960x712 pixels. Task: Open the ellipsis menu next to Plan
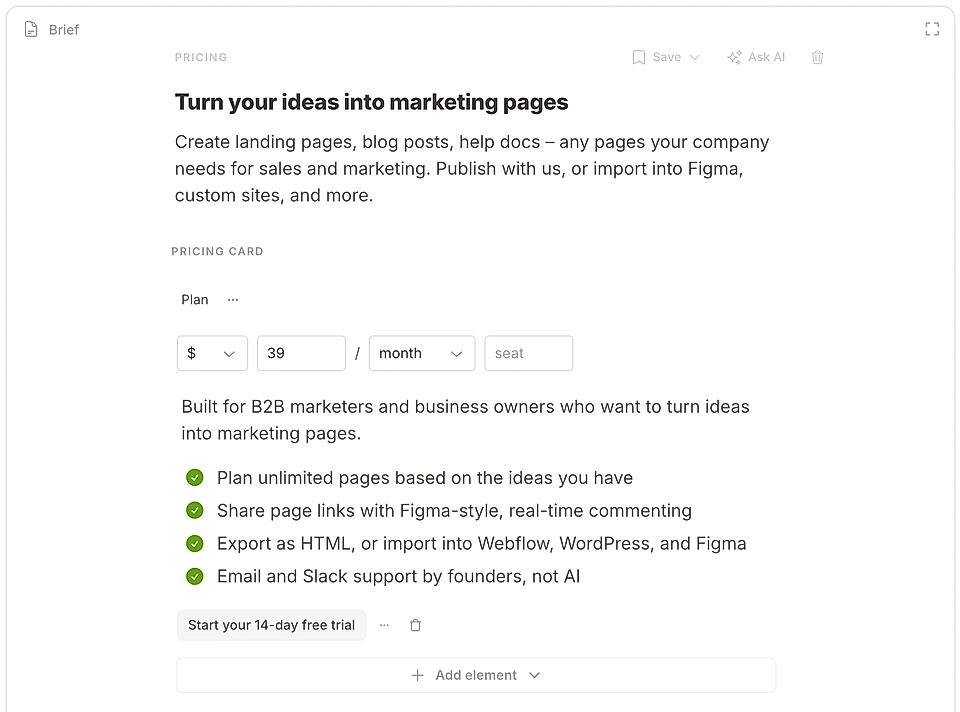pos(232,299)
